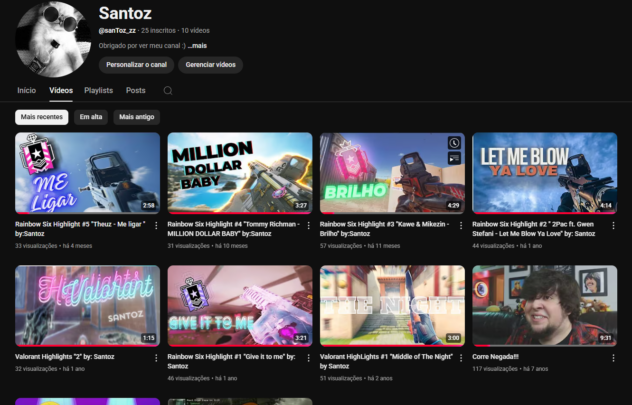Click title Valorant HighLights #1 "Middle of The Night"
This screenshot has height=405, width=632.
click(x=386, y=361)
